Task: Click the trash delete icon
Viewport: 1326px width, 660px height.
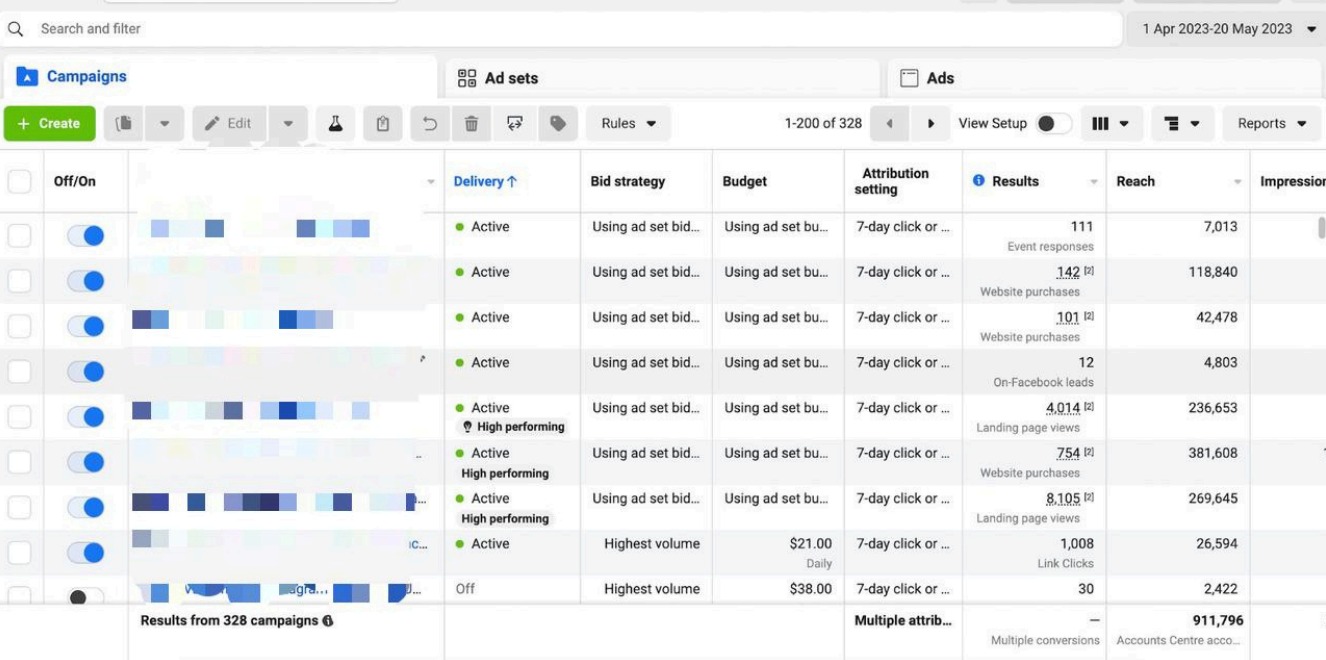Action: (471, 124)
